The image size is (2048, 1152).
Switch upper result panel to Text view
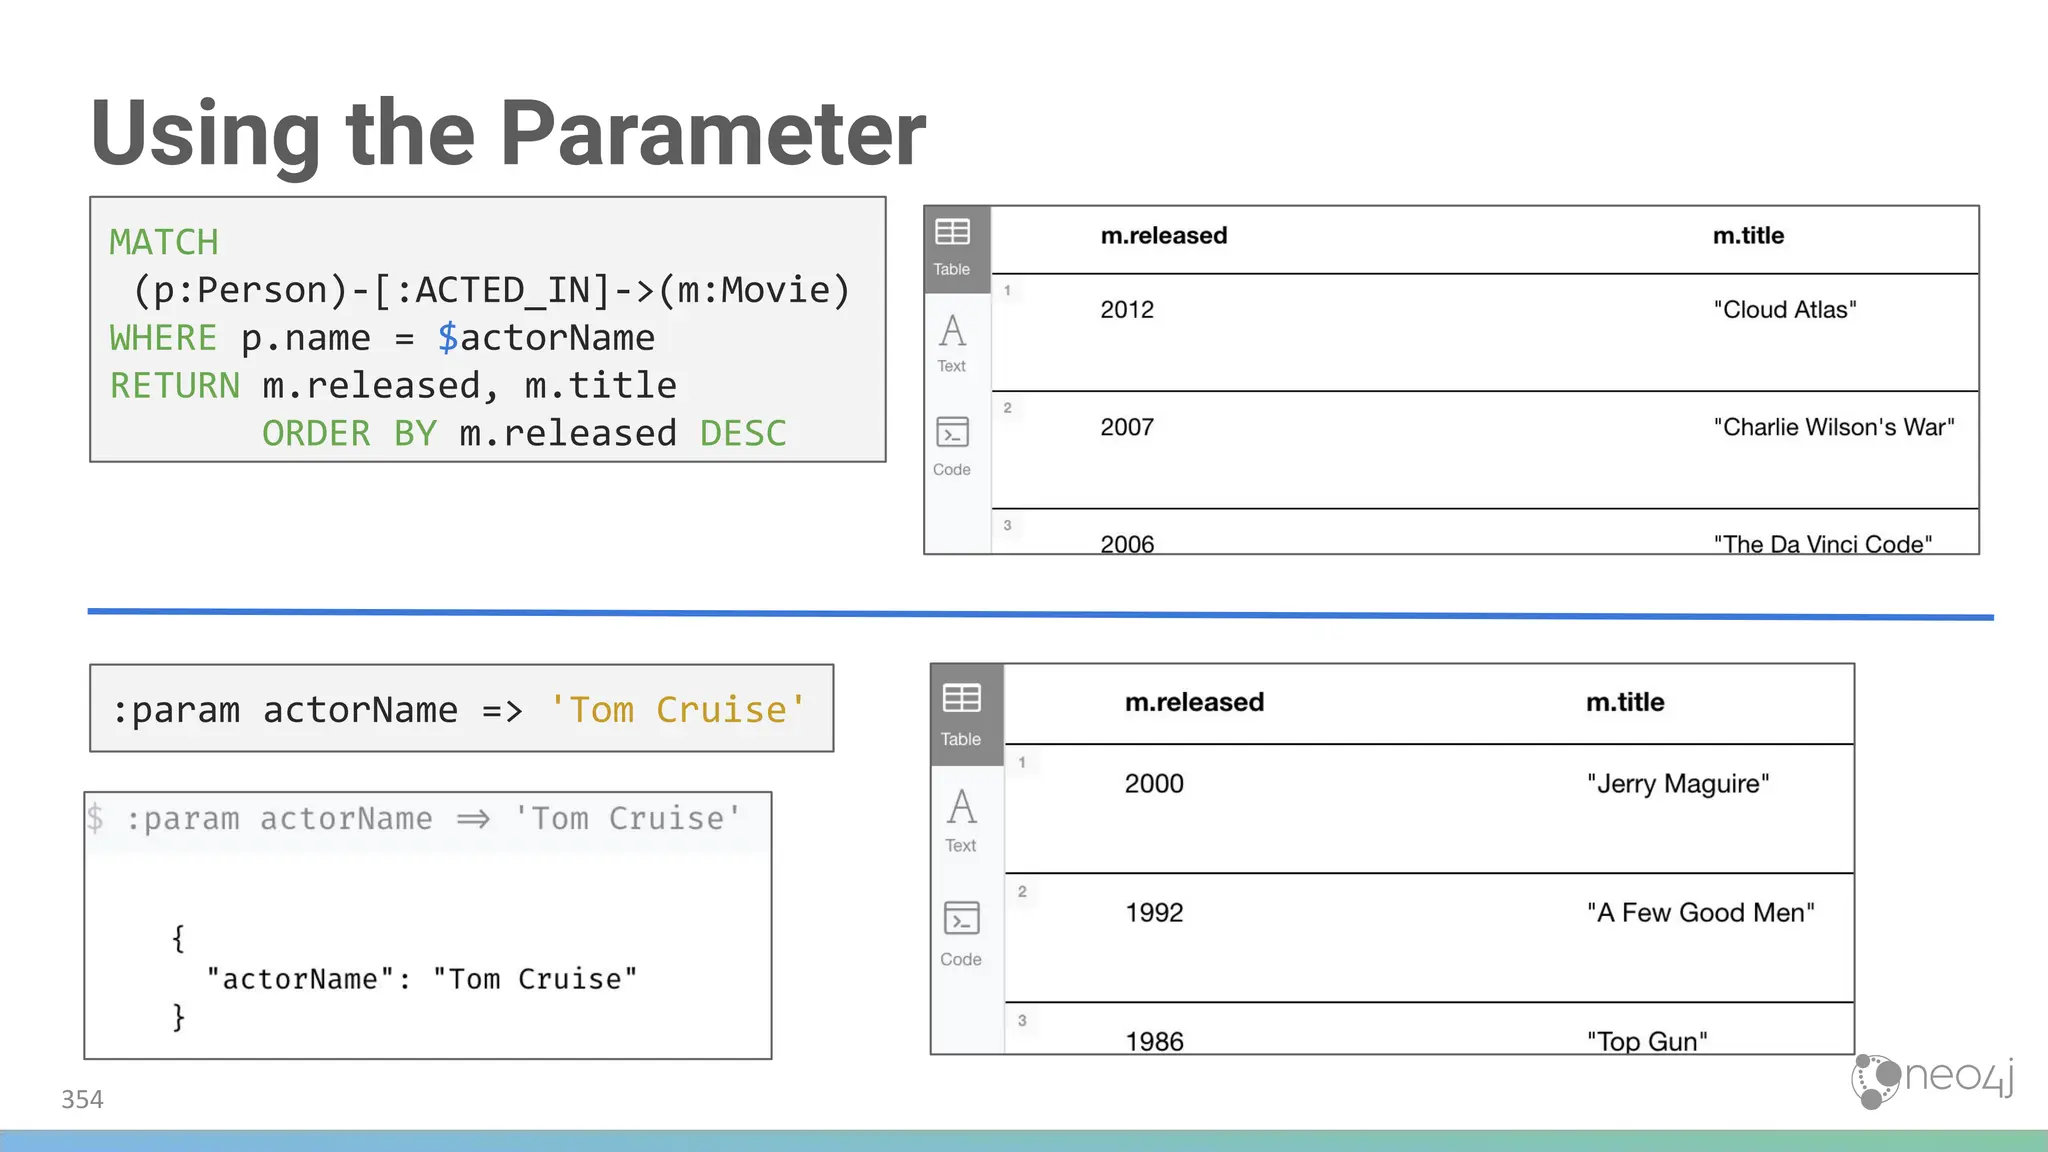[952, 343]
